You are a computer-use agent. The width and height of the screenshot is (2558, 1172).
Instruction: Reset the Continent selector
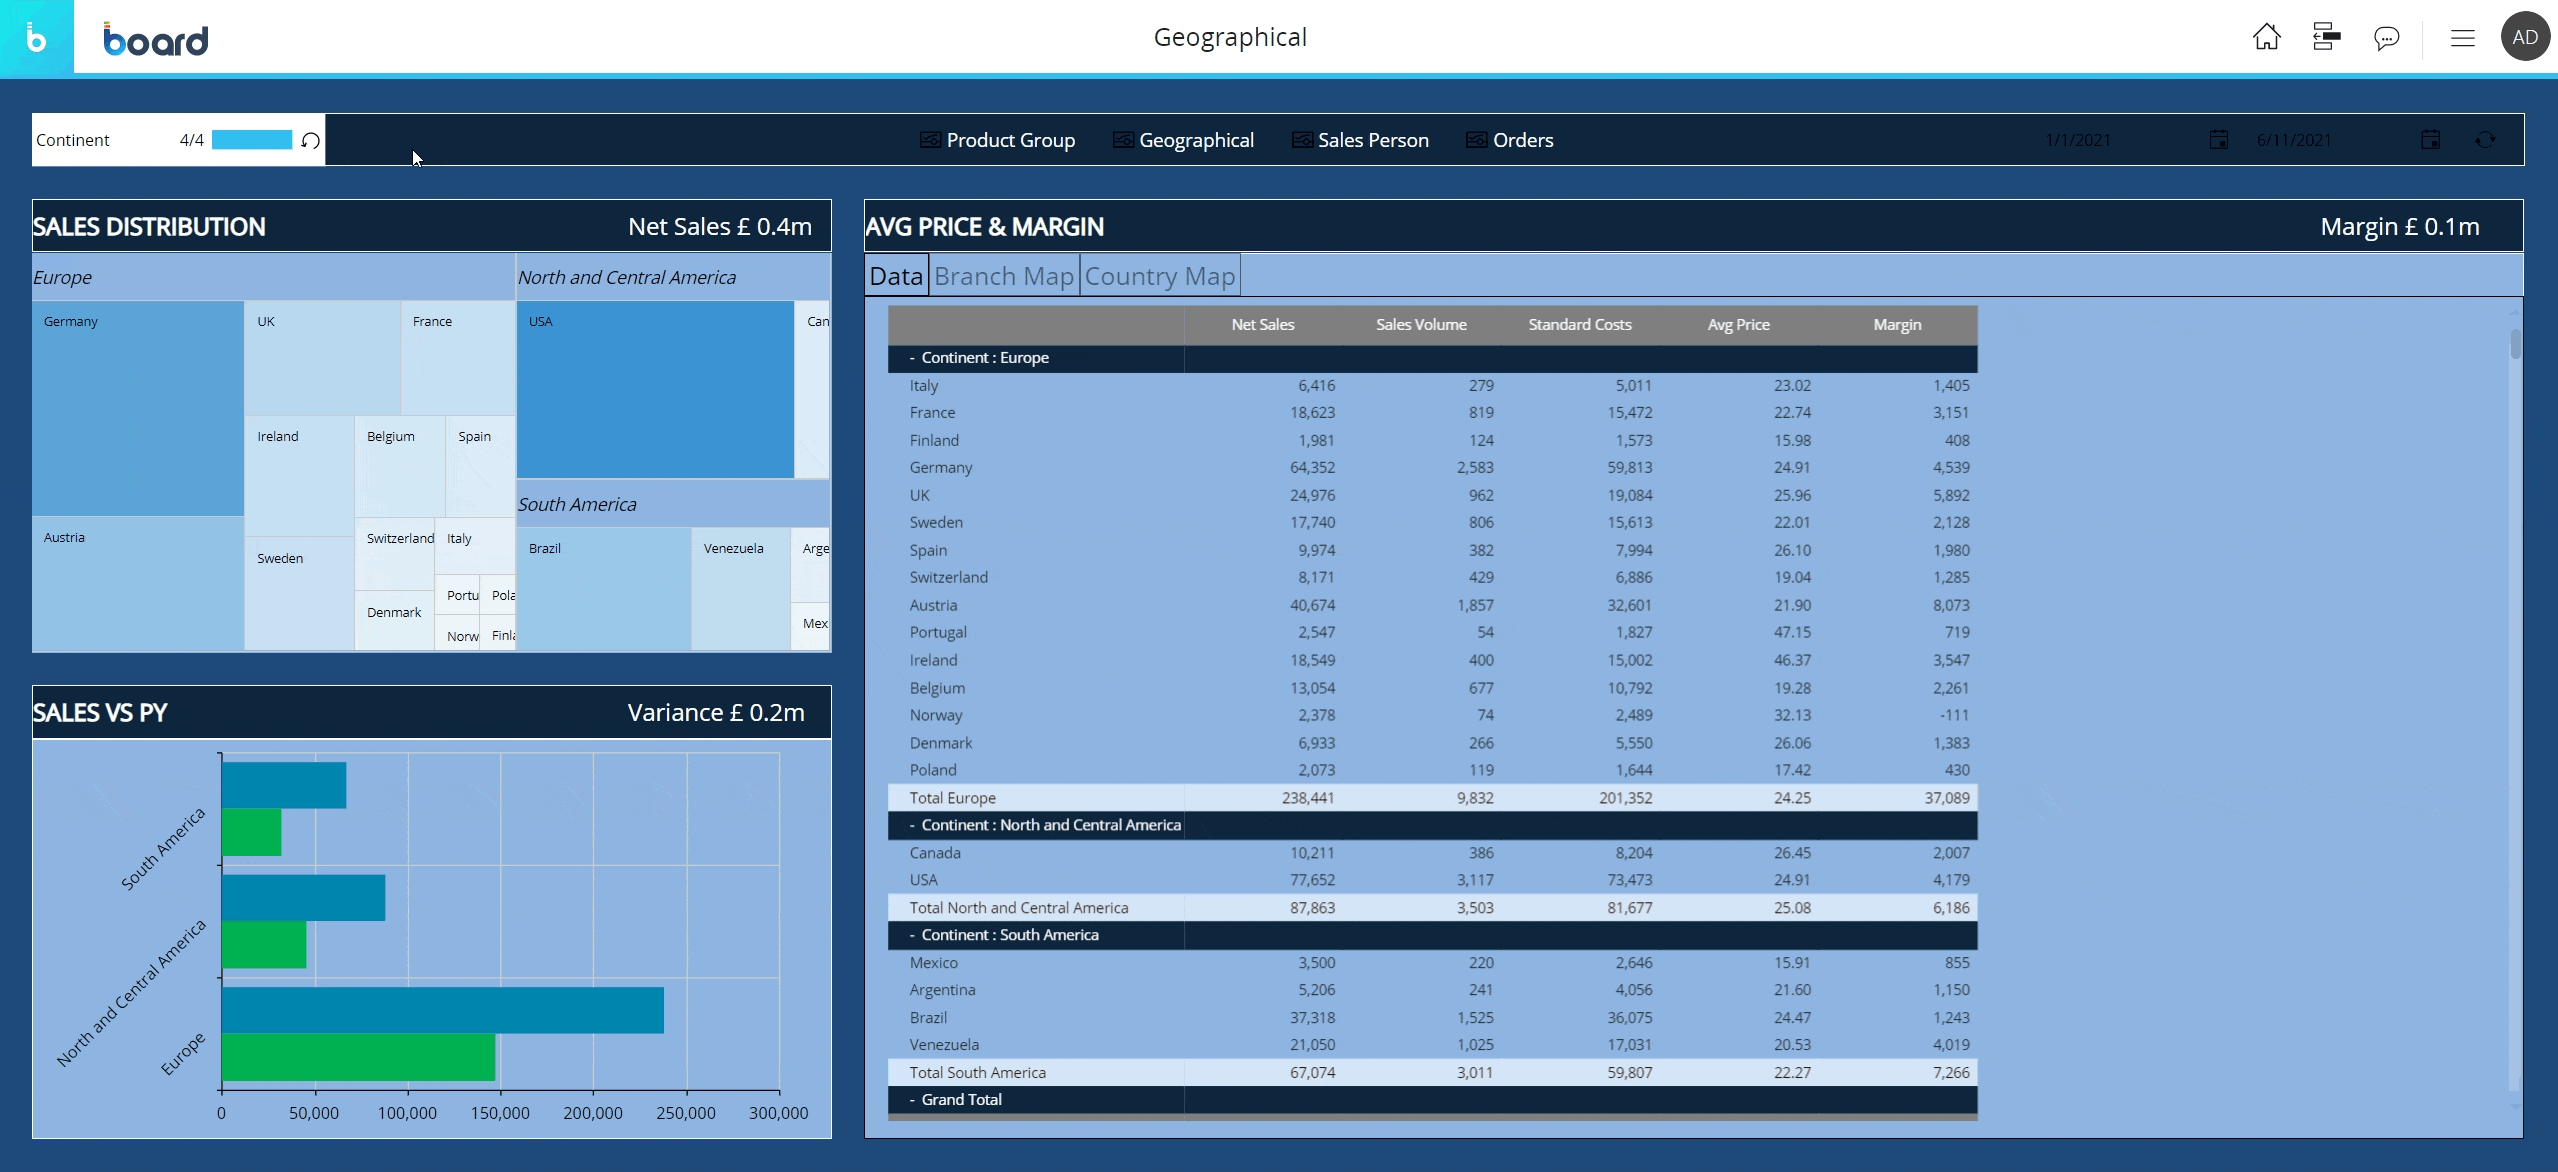tap(311, 140)
